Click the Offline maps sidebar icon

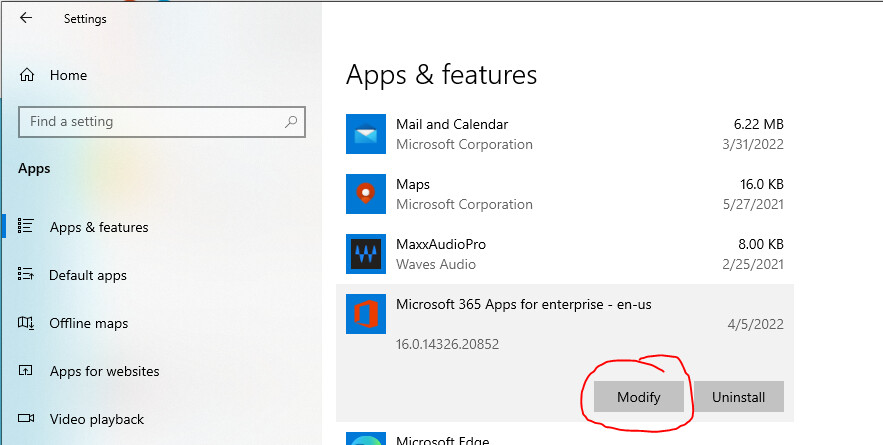pos(26,323)
